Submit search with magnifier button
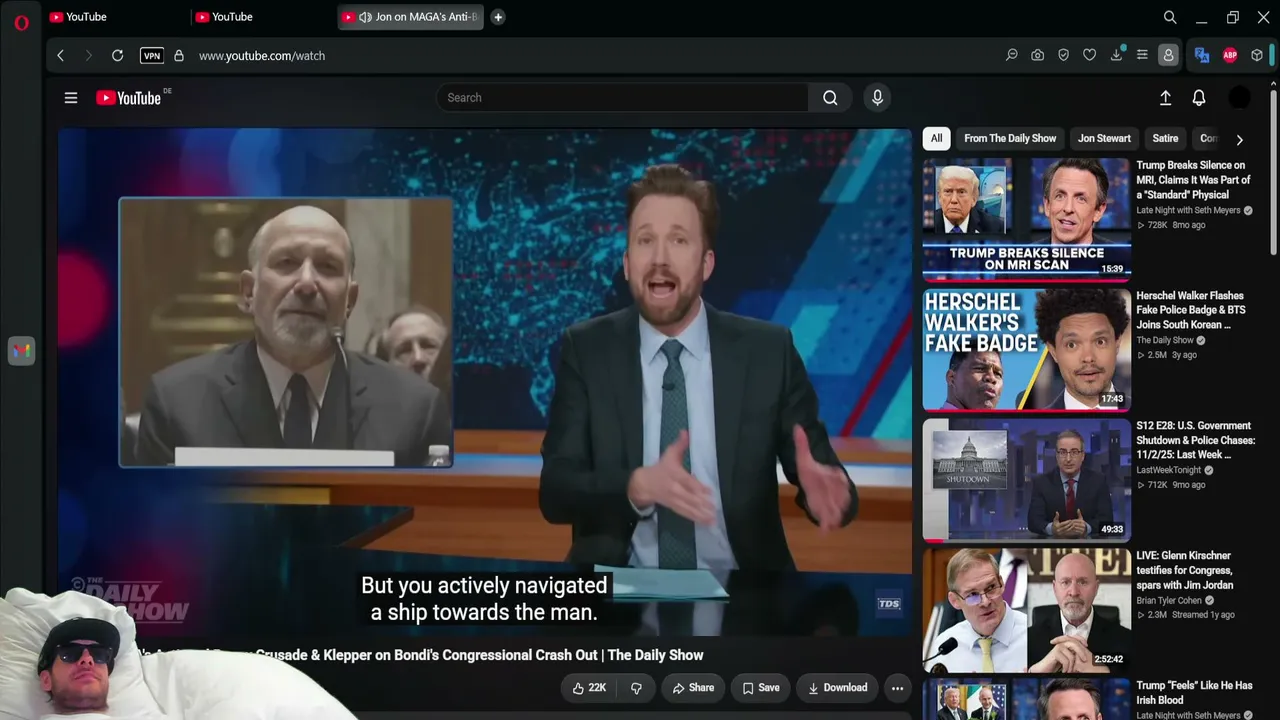 [x=830, y=98]
